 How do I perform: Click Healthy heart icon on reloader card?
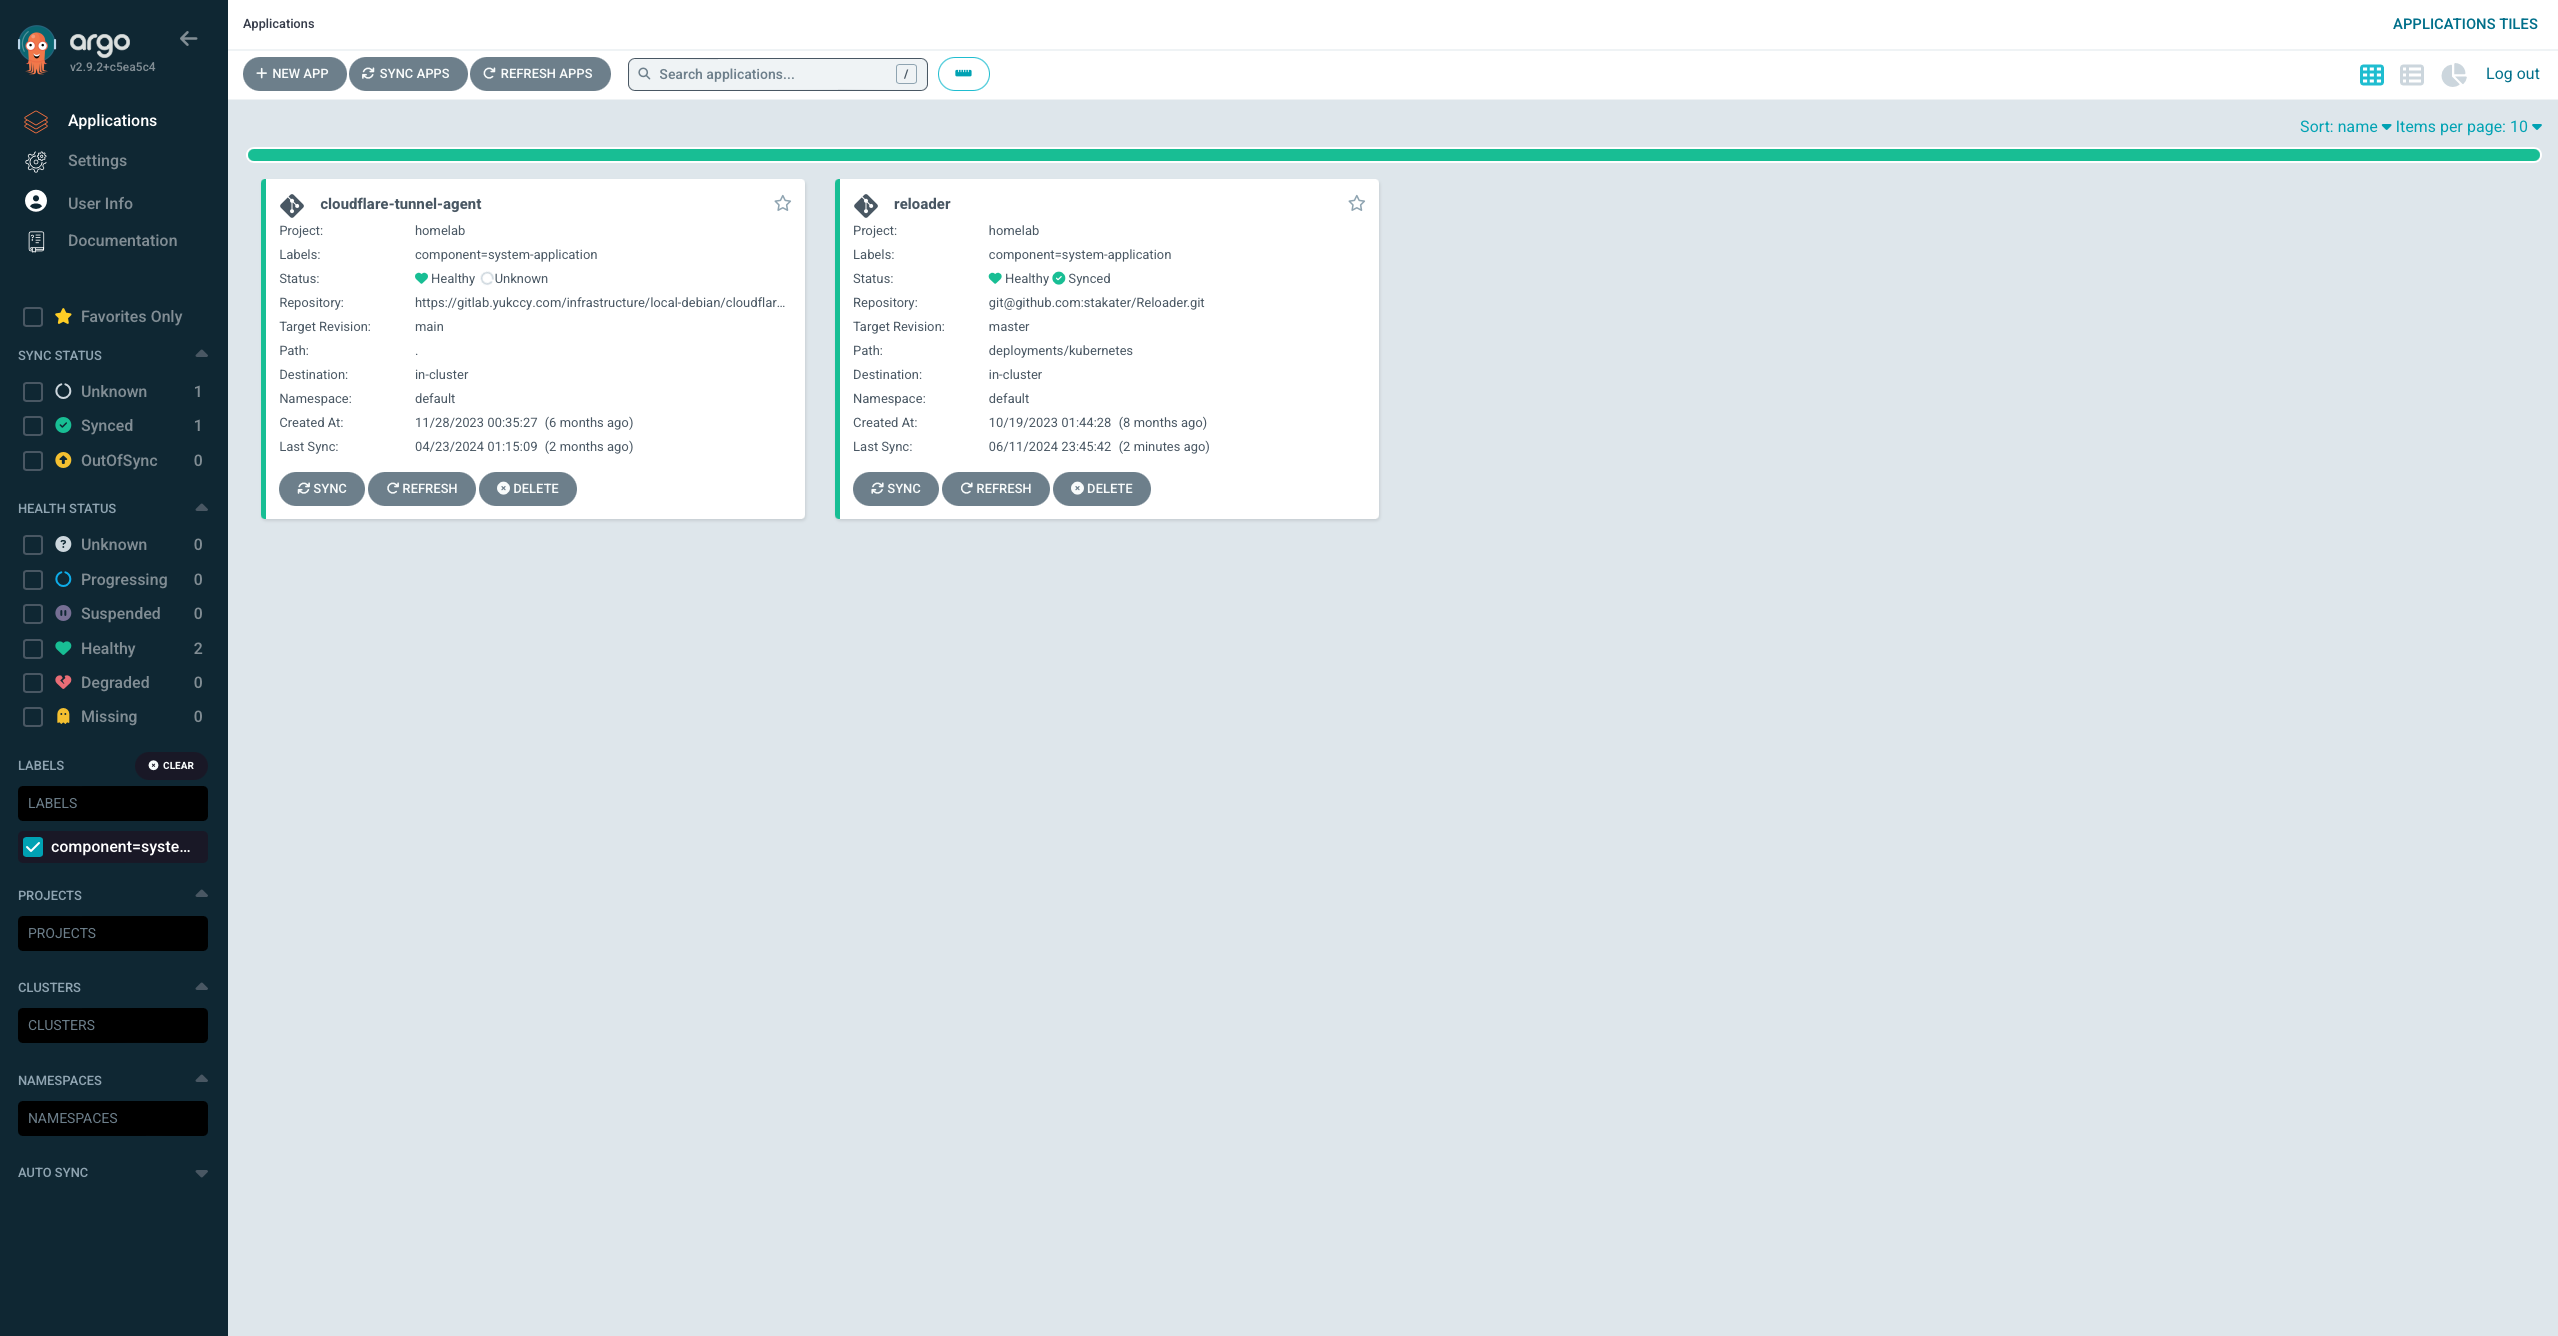[995, 278]
